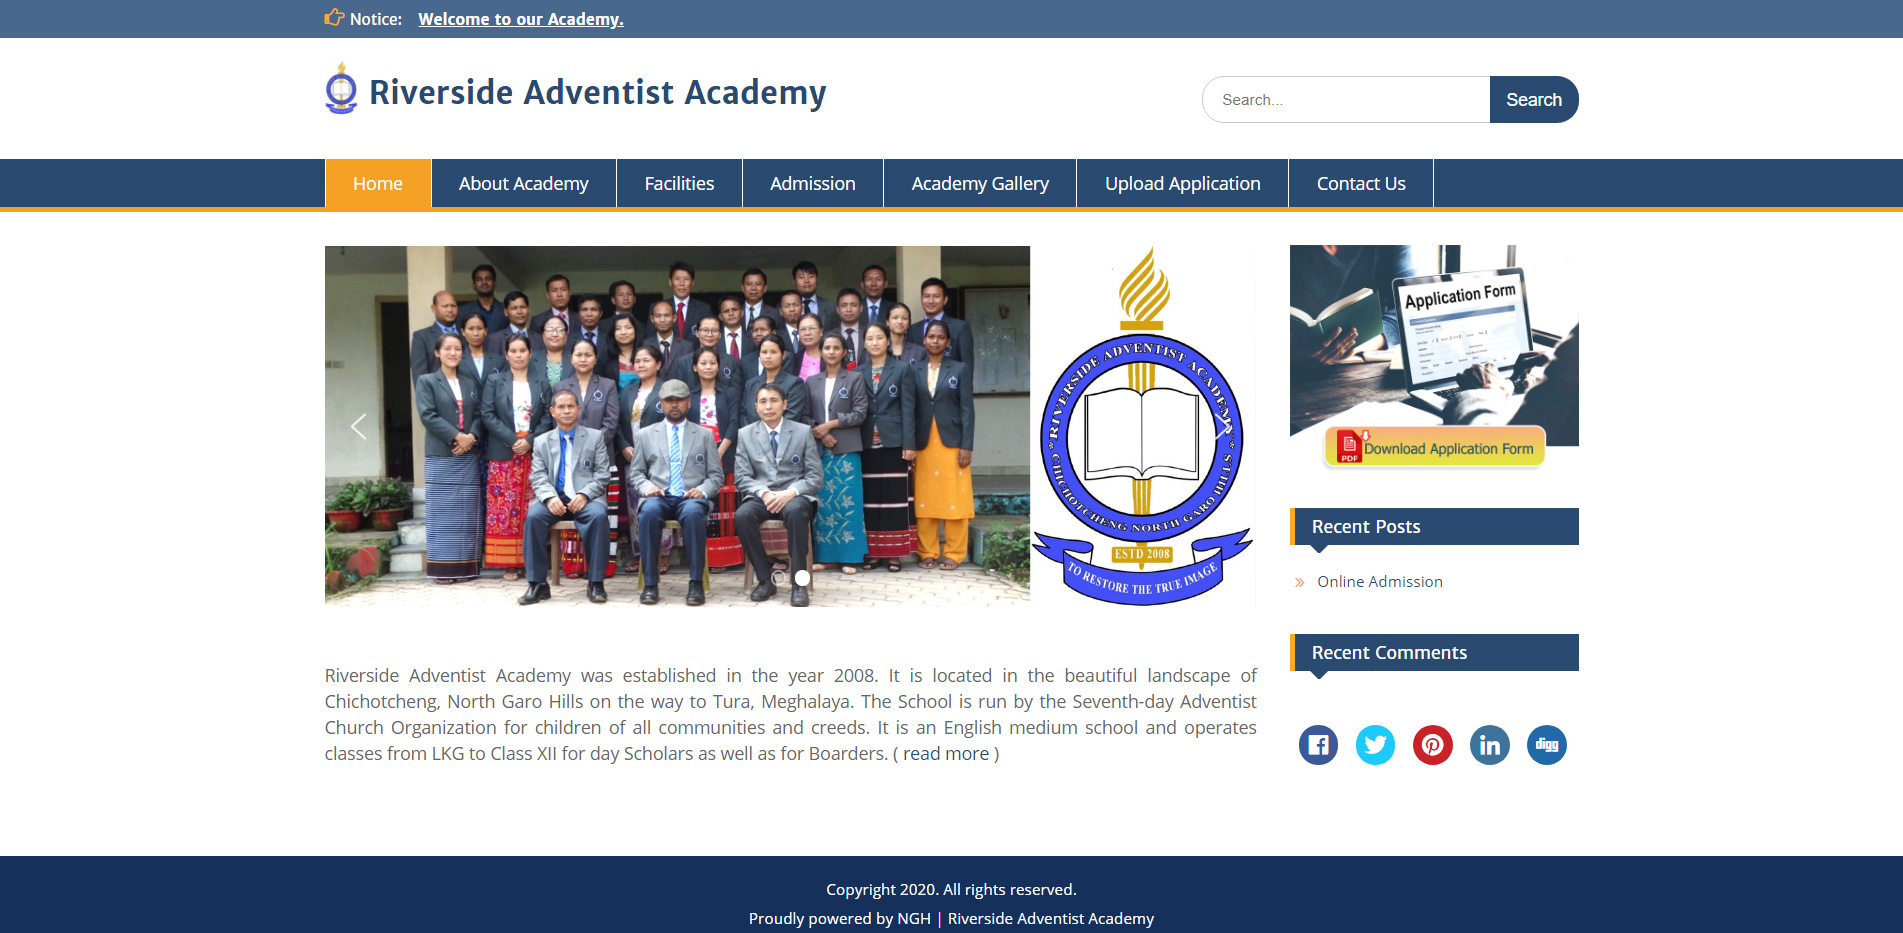The height and width of the screenshot is (933, 1903).
Task: Advance slider with right arrow
Action: click(x=1222, y=427)
